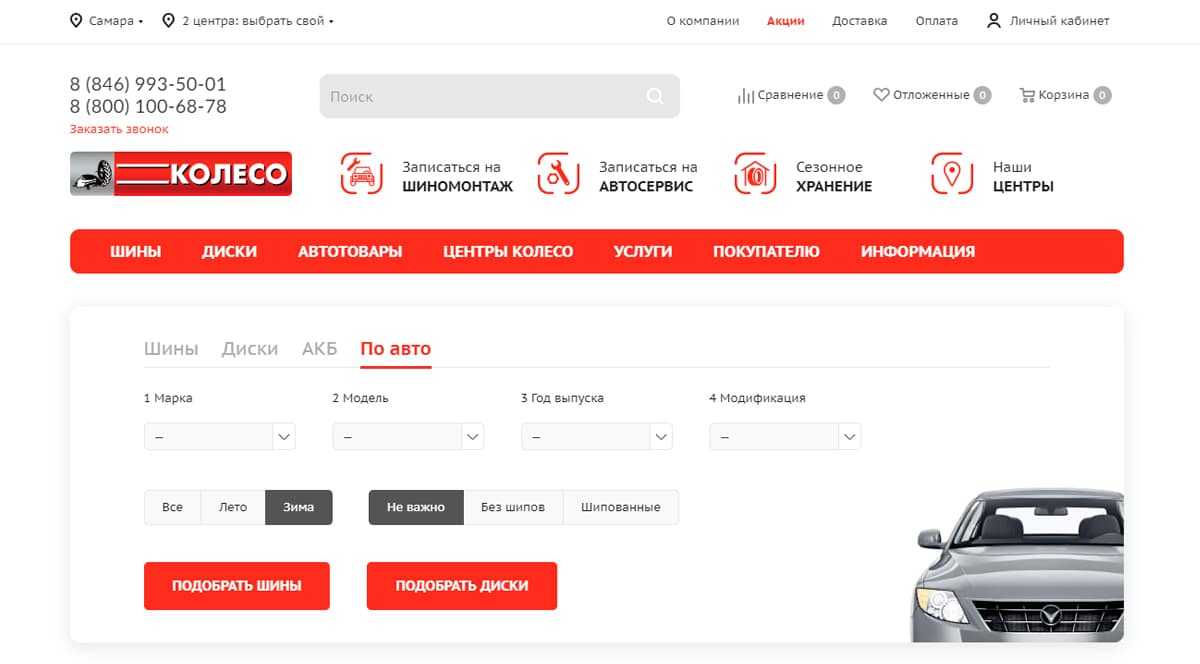This screenshot has width=1200, height=664.
Task: Click the favorites heart icon
Action: 881,95
